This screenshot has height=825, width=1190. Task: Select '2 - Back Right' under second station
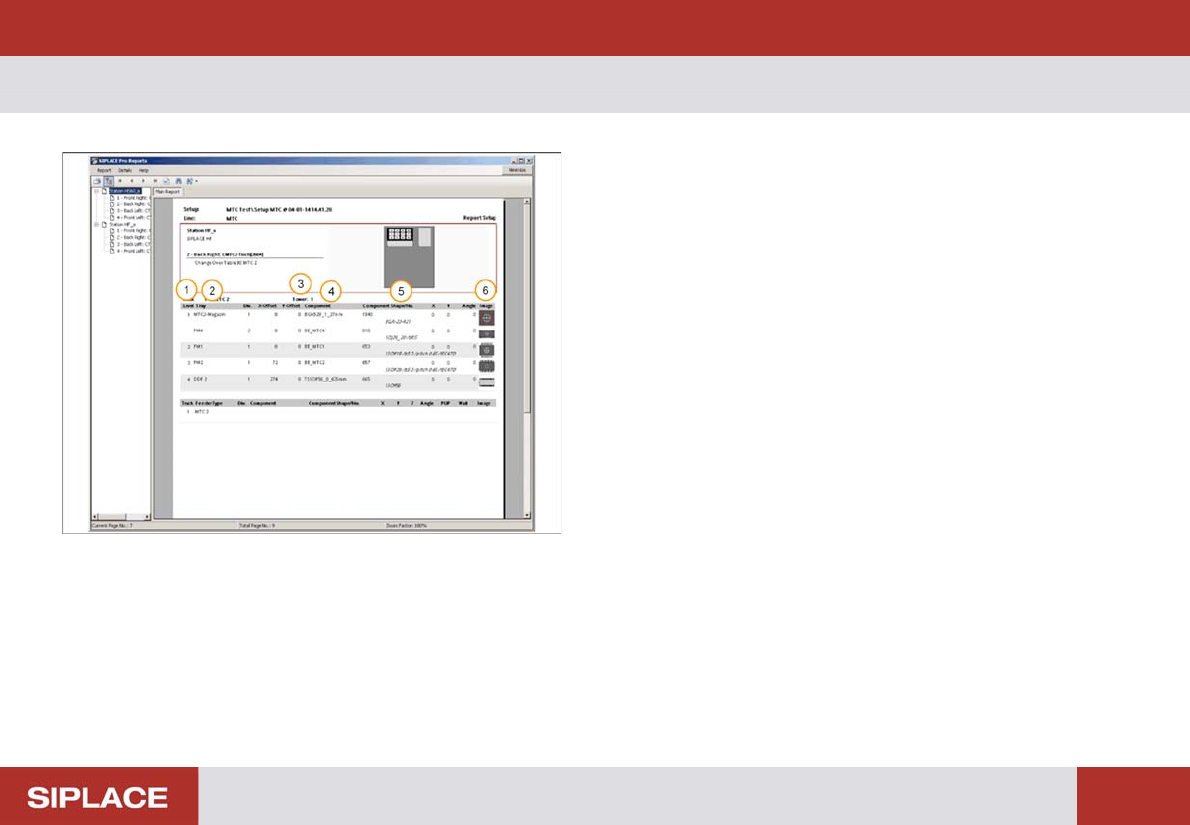pyautogui.click(x=134, y=238)
